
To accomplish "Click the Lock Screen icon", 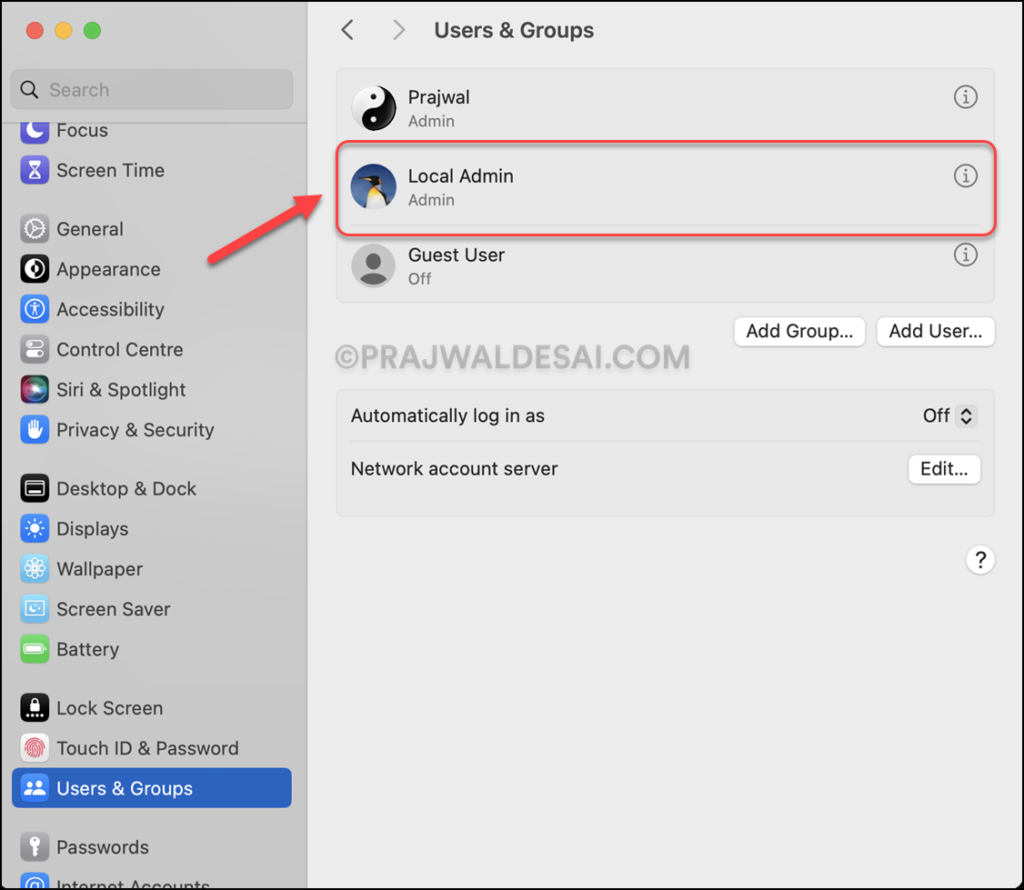I will 35,708.
